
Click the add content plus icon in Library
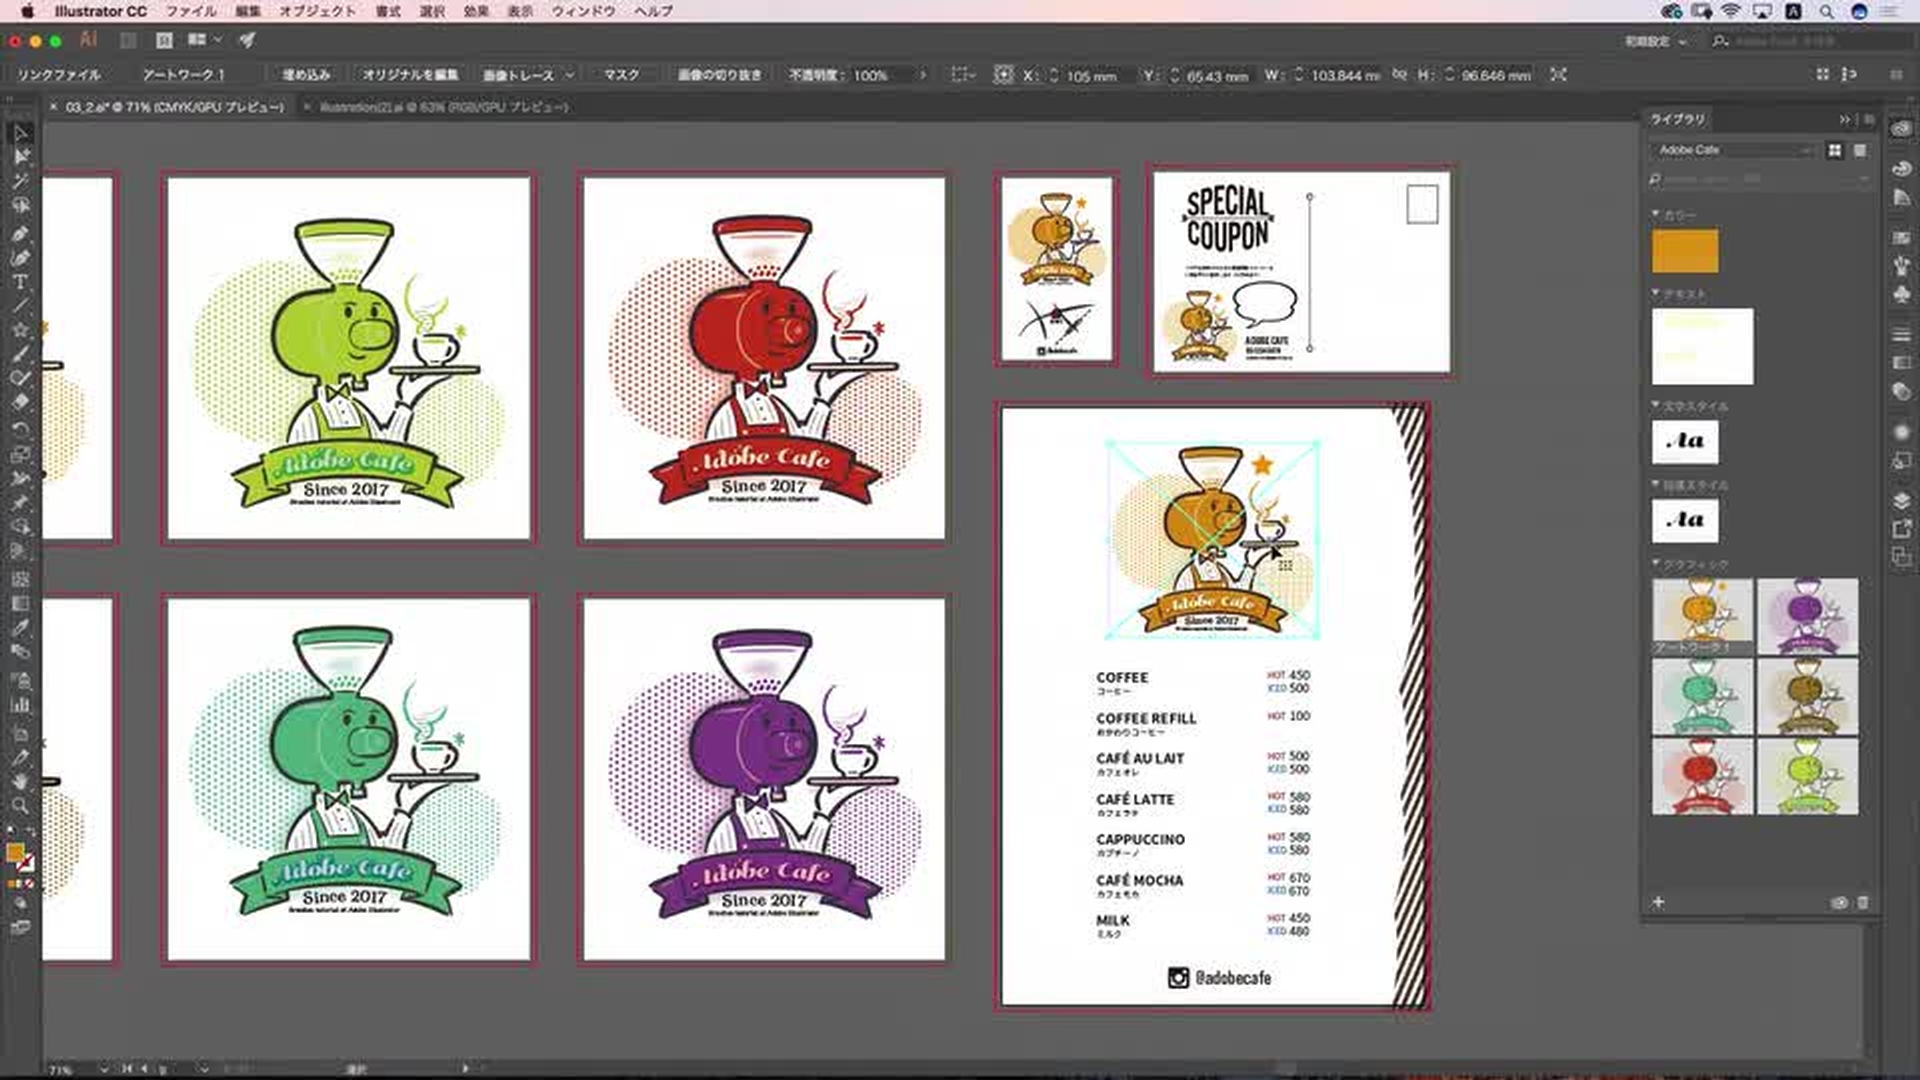click(x=1658, y=902)
